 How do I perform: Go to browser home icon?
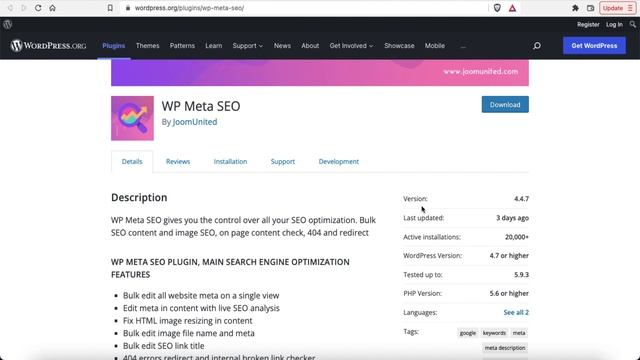[52, 8]
